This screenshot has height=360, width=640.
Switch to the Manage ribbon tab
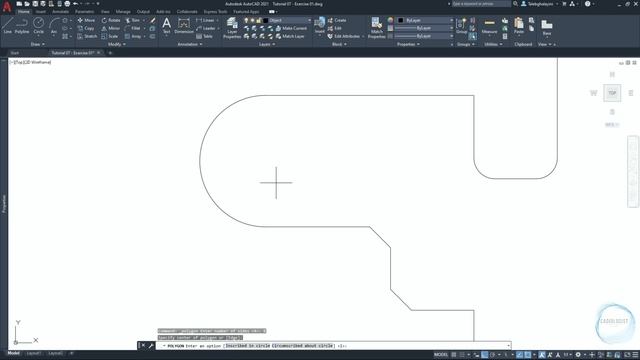[x=123, y=12]
